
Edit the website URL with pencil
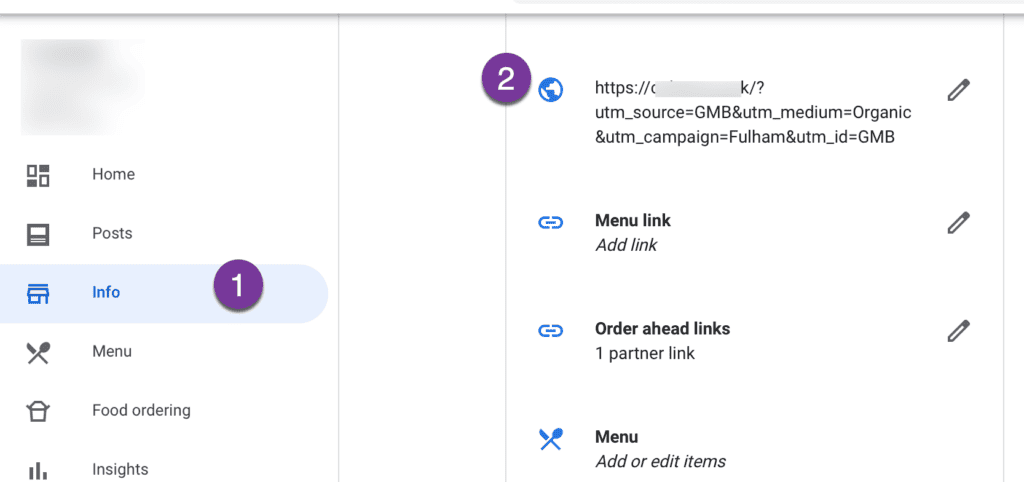click(958, 91)
